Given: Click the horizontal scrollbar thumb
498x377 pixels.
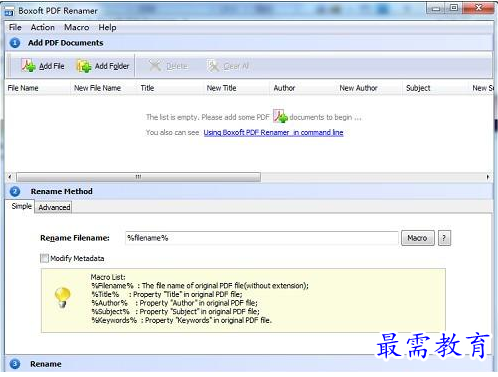Looking at the screenshot, I should (x=138, y=177).
